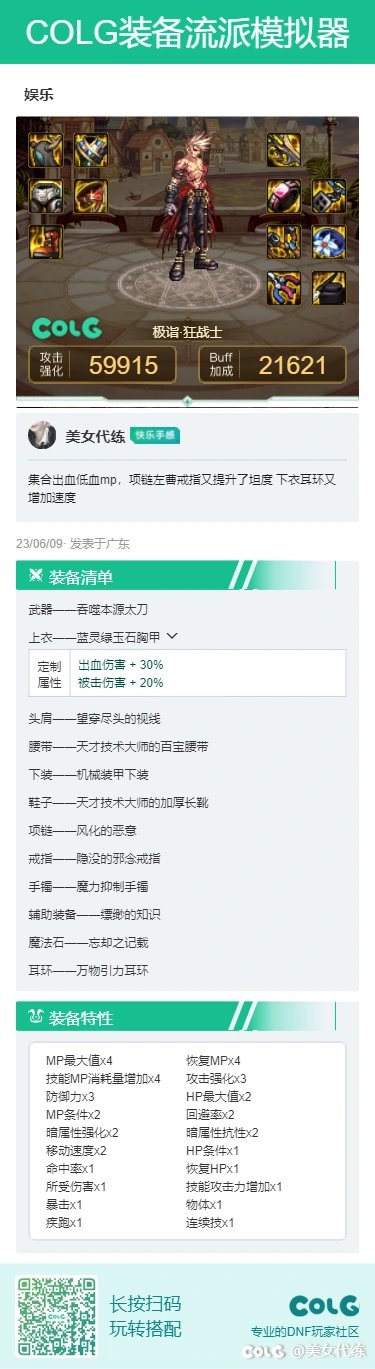This screenshot has height=1369, width=375.
Task: Click the shoulder armor equipment icon
Action: 46,150
